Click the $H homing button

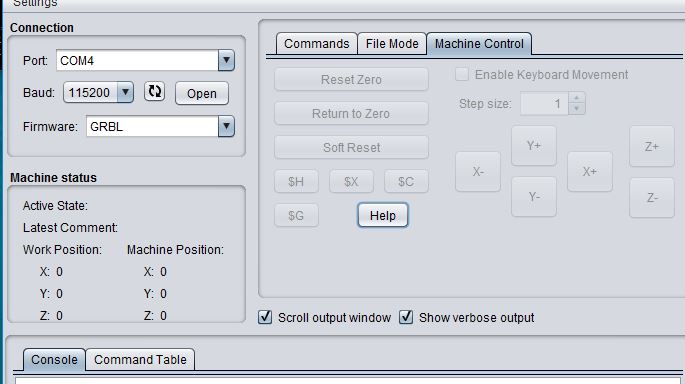pos(296,181)
